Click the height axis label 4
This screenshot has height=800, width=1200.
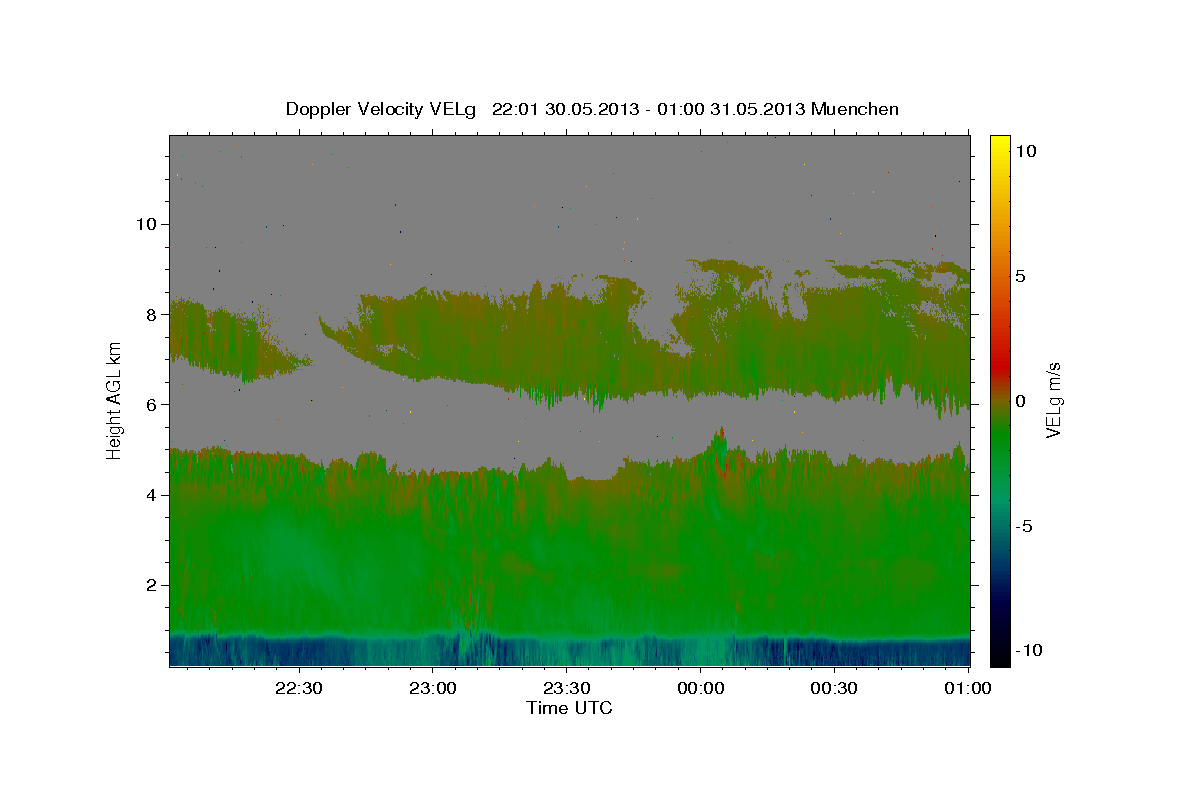pos(151,495)
